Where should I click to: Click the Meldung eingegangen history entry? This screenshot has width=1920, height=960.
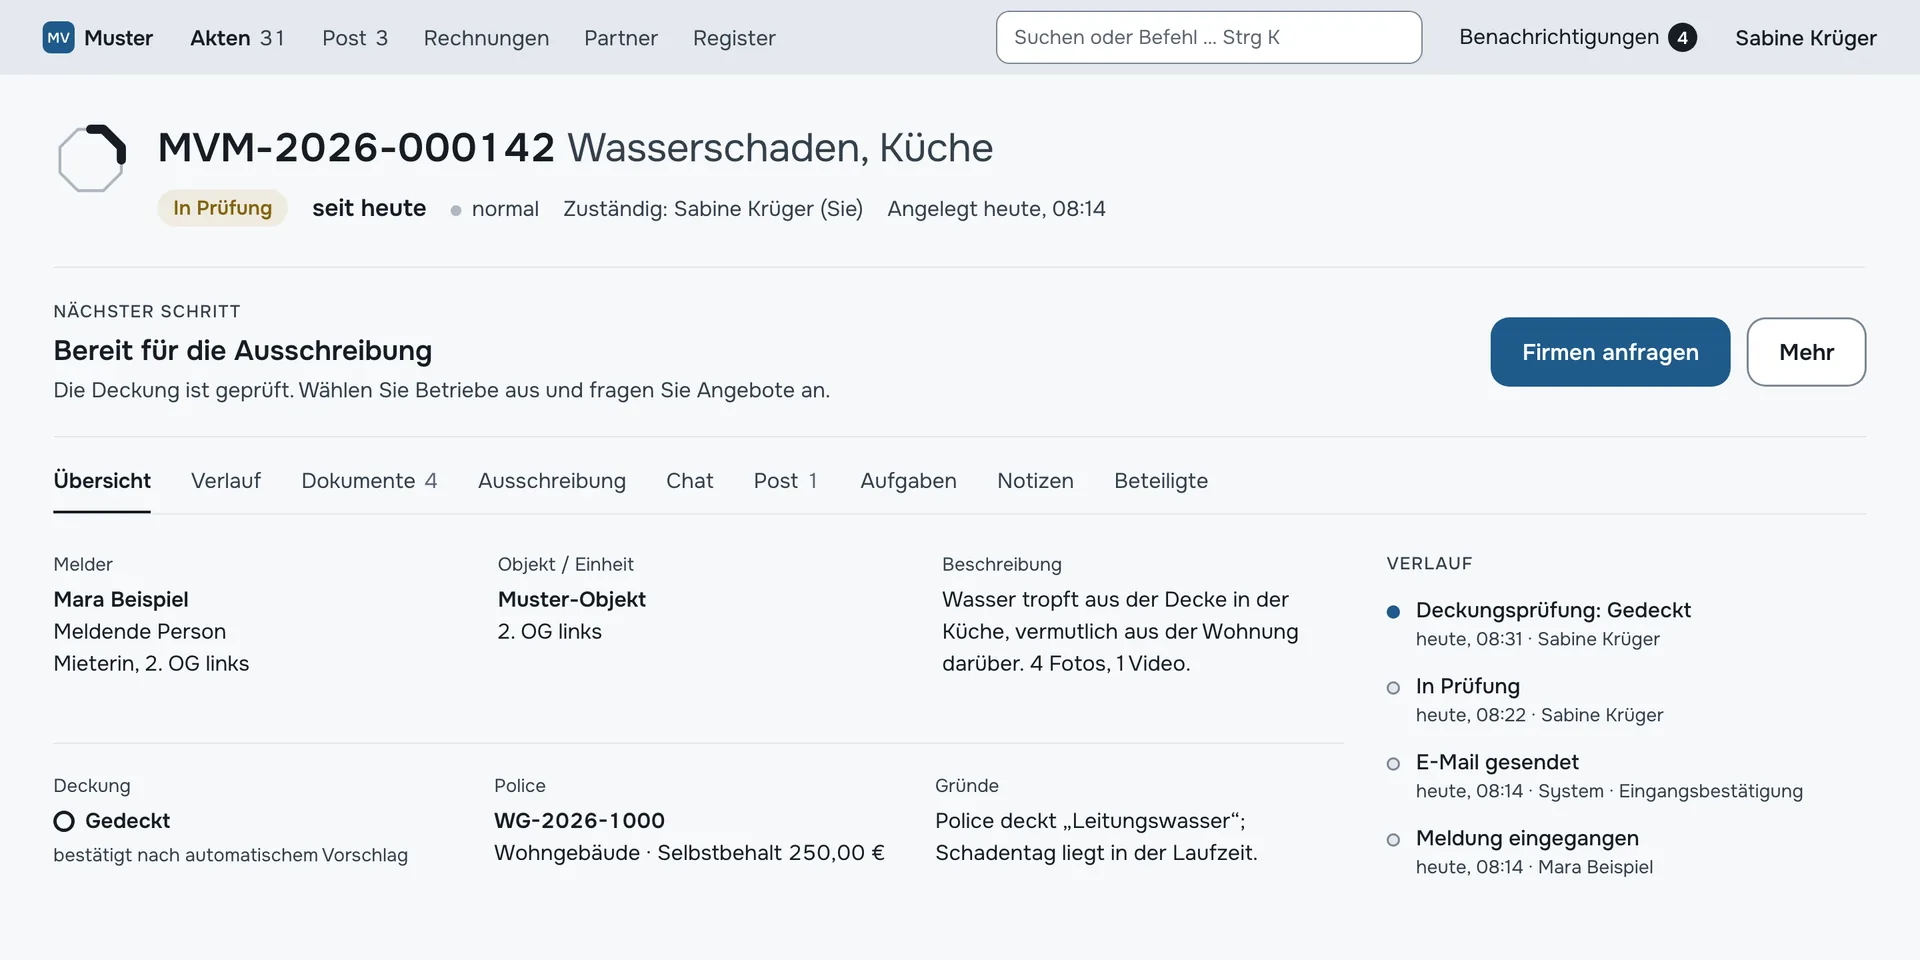point(1534,851)
